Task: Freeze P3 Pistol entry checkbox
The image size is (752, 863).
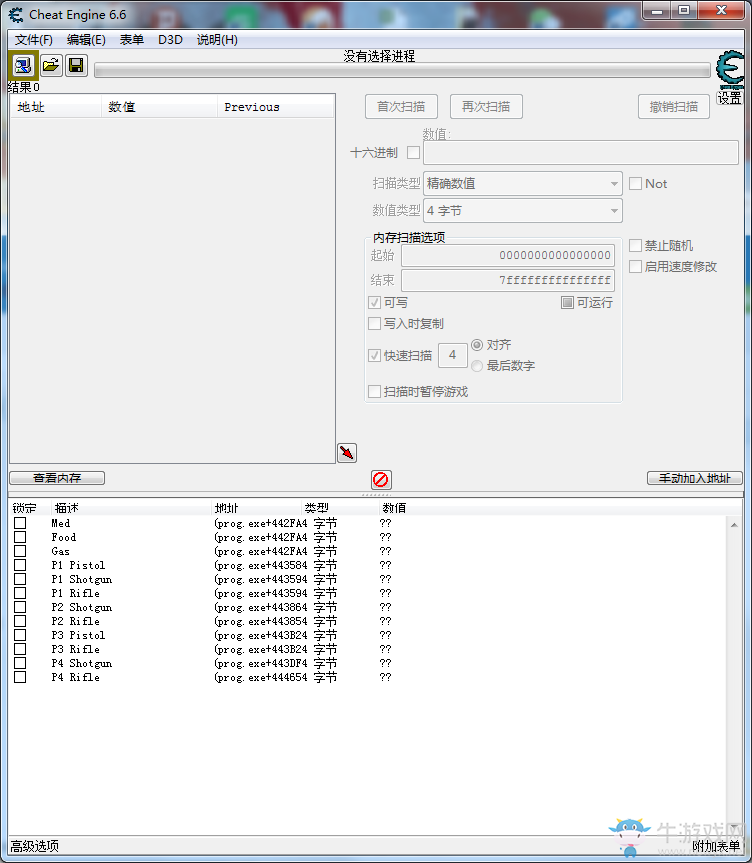Action: coord(20,635)
